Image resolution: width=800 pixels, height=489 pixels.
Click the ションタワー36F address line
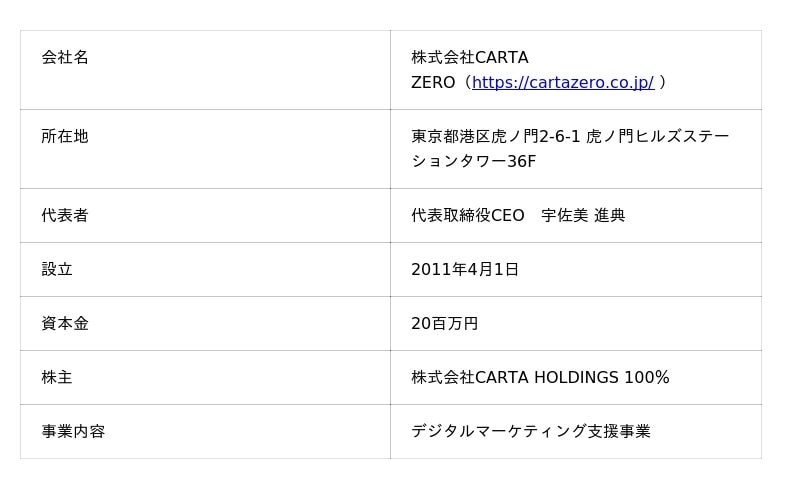[x=474, y=161]
